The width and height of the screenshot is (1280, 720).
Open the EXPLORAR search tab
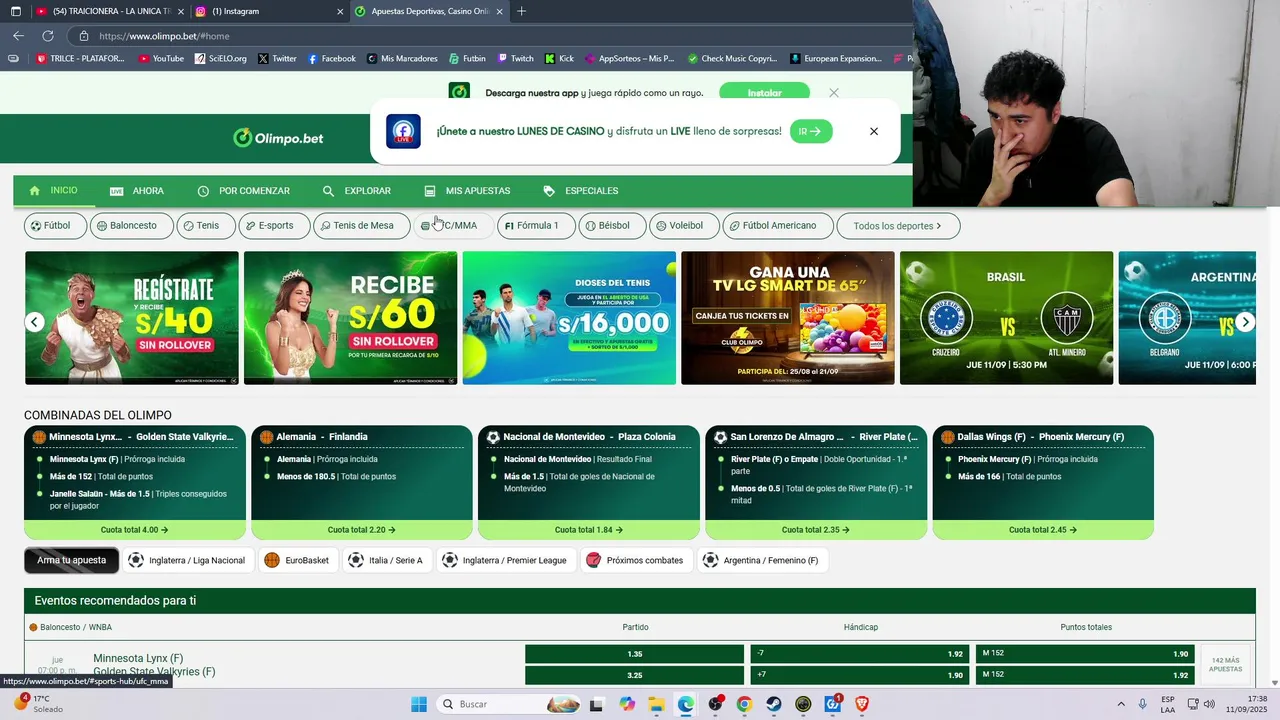point(357,191)
